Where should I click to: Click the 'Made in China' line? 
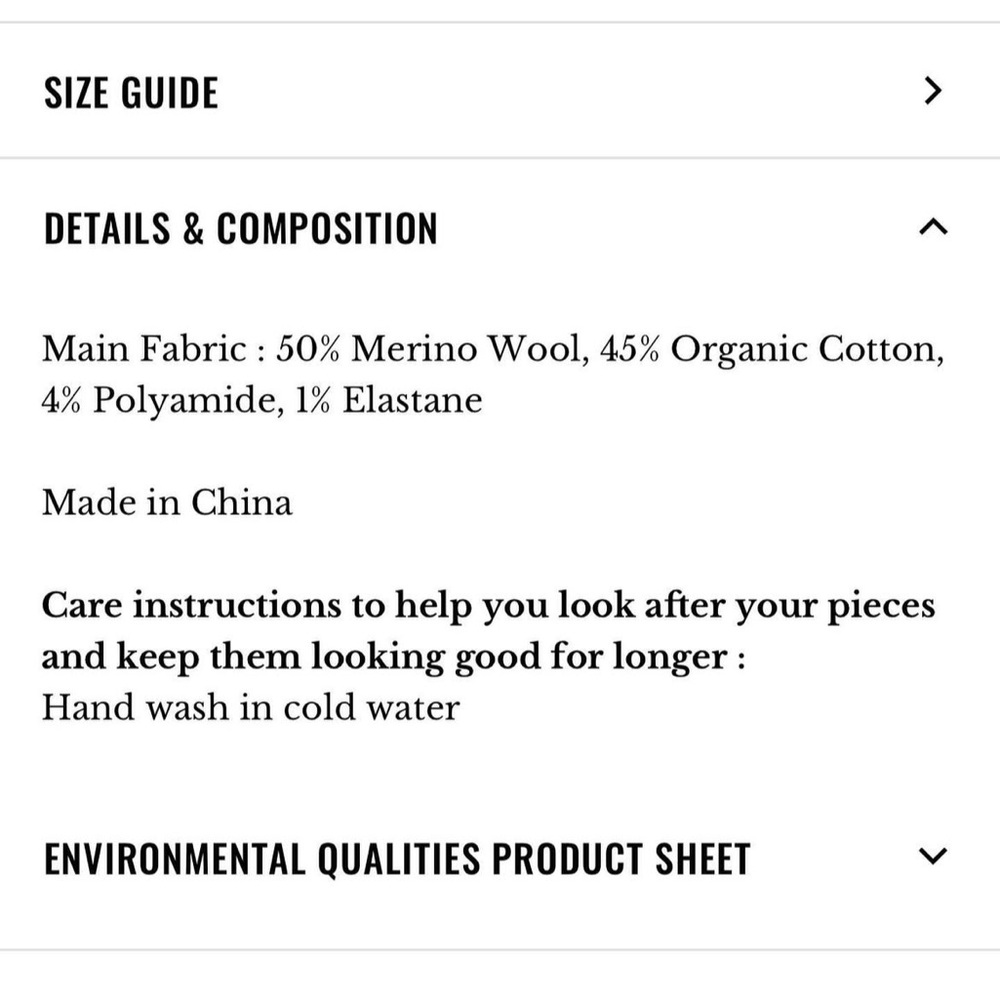coord(167,501)
